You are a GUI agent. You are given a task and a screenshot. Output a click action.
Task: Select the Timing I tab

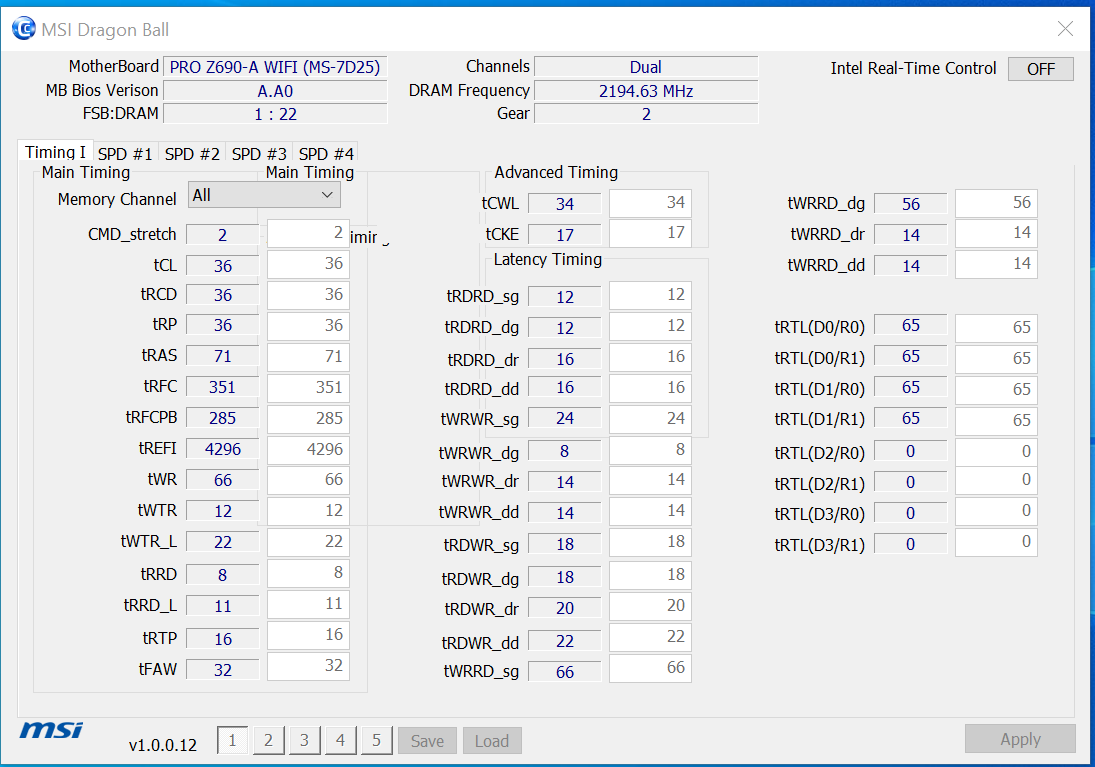pos(55,151)
